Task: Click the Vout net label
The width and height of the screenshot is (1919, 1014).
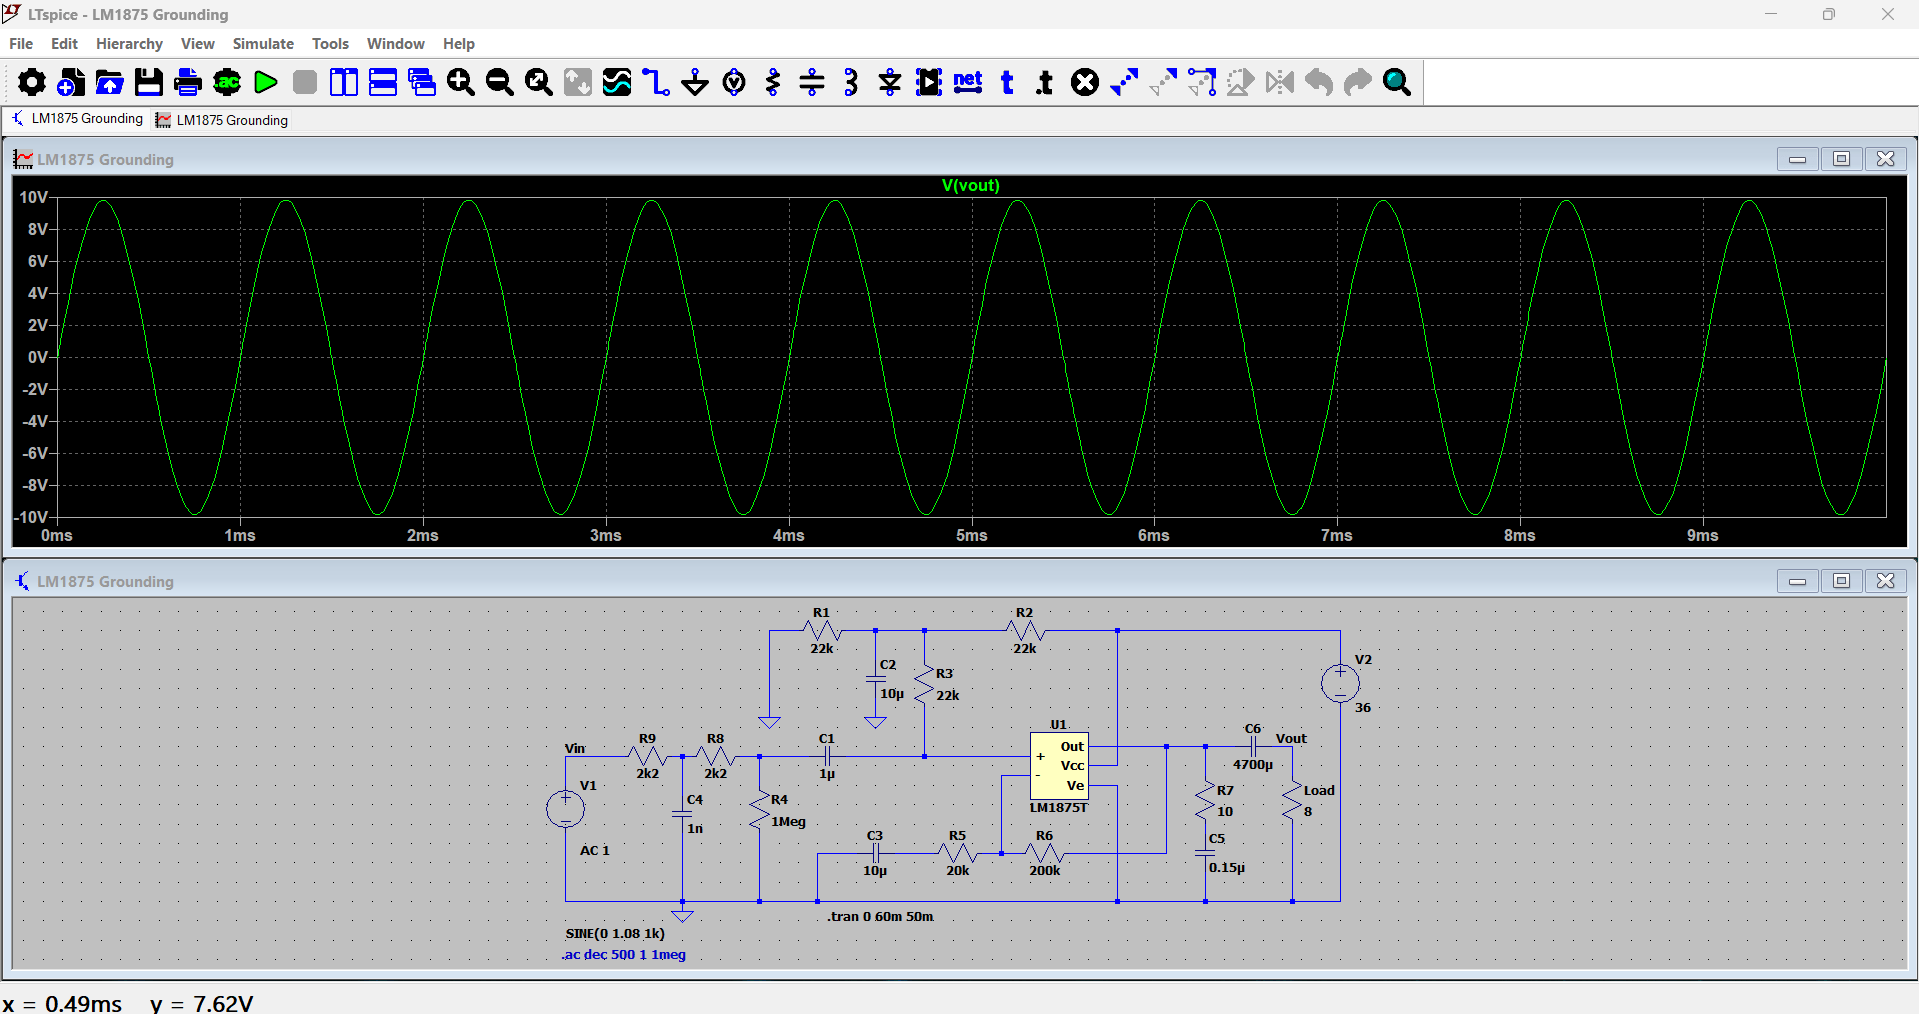Action: (x=1291, y=739)
